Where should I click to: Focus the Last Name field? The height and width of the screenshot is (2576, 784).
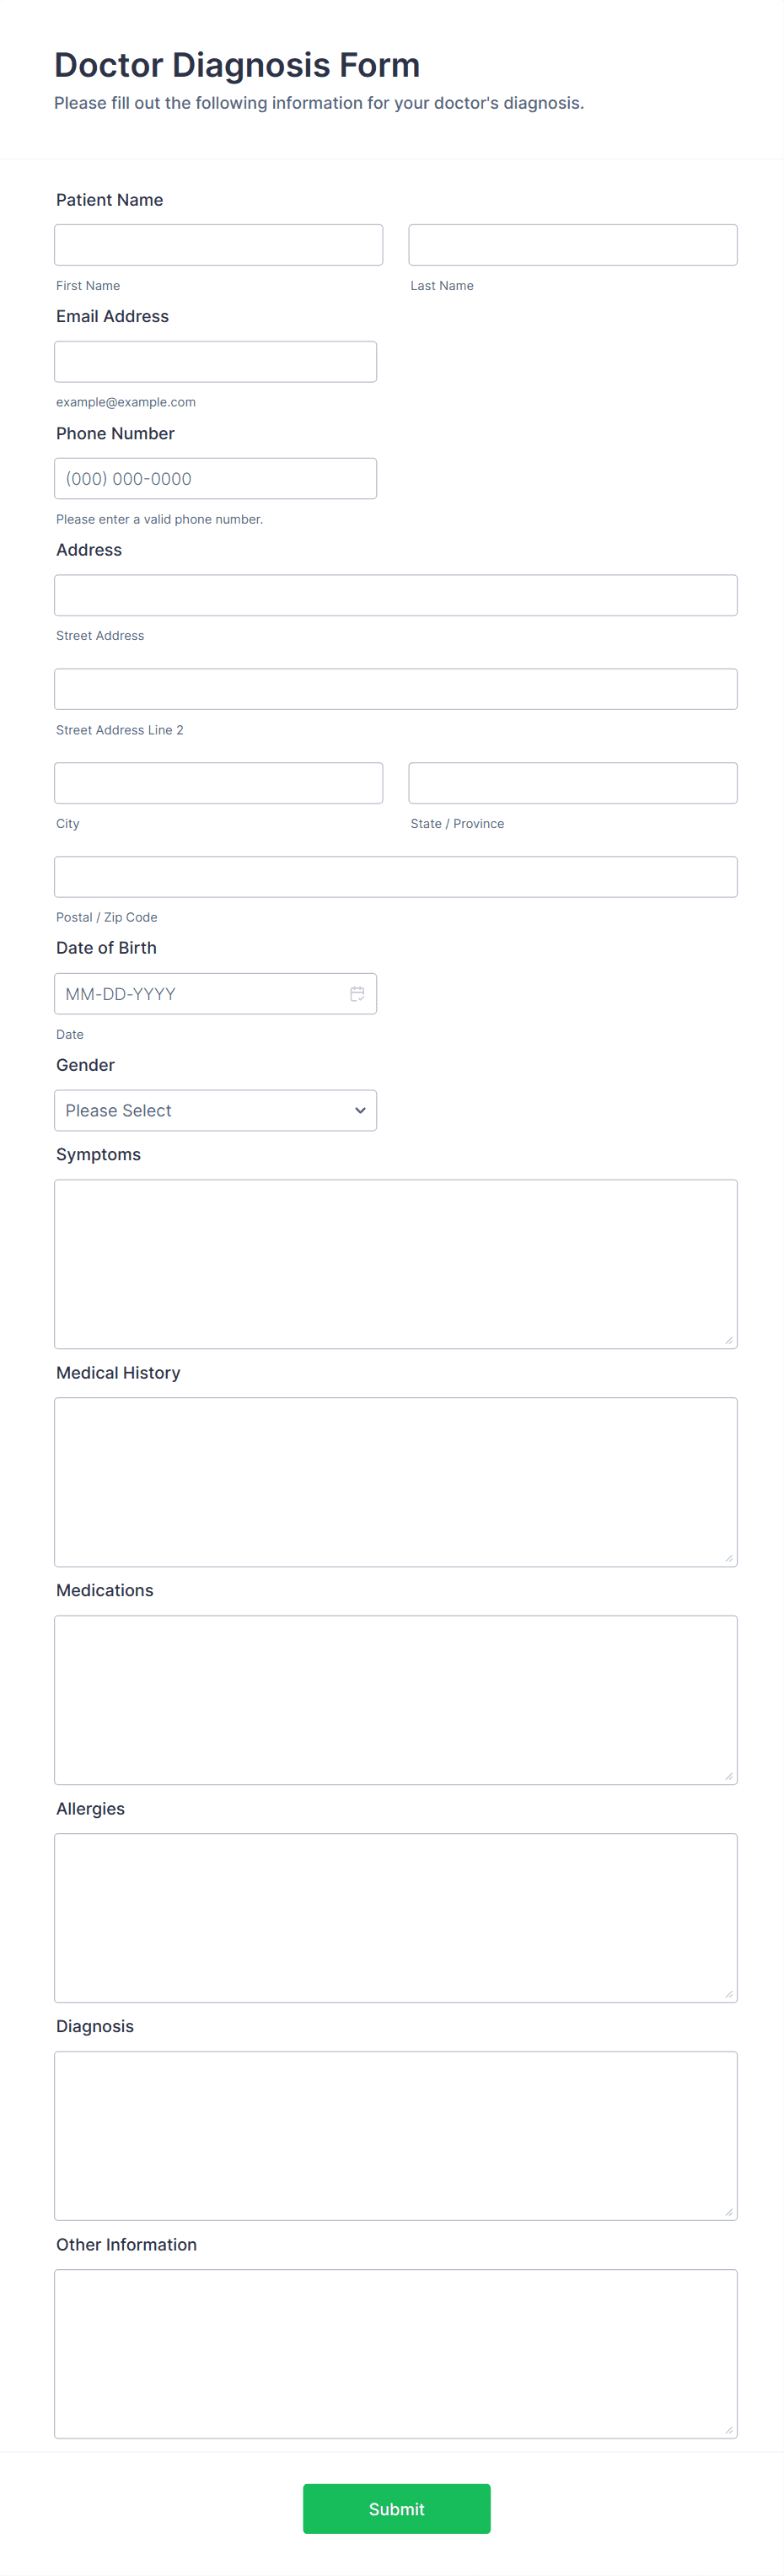point(572,245)
